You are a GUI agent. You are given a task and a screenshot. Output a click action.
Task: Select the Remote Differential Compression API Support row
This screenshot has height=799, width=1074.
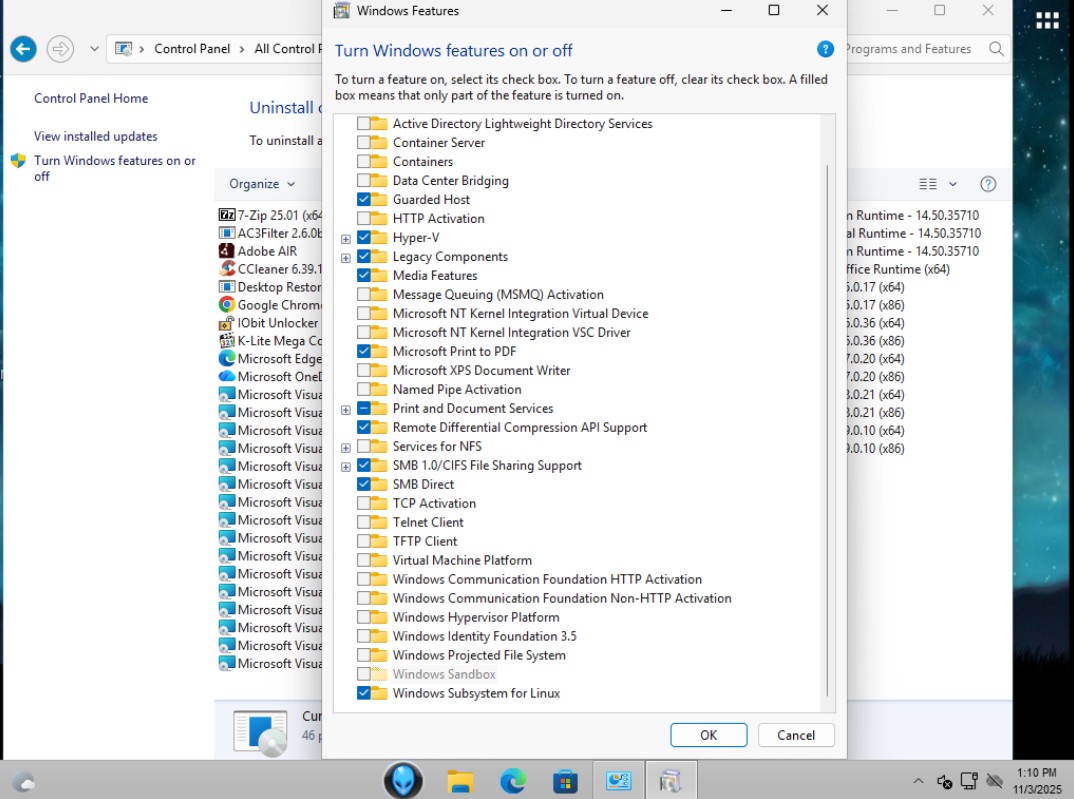(x=520, y=427)
